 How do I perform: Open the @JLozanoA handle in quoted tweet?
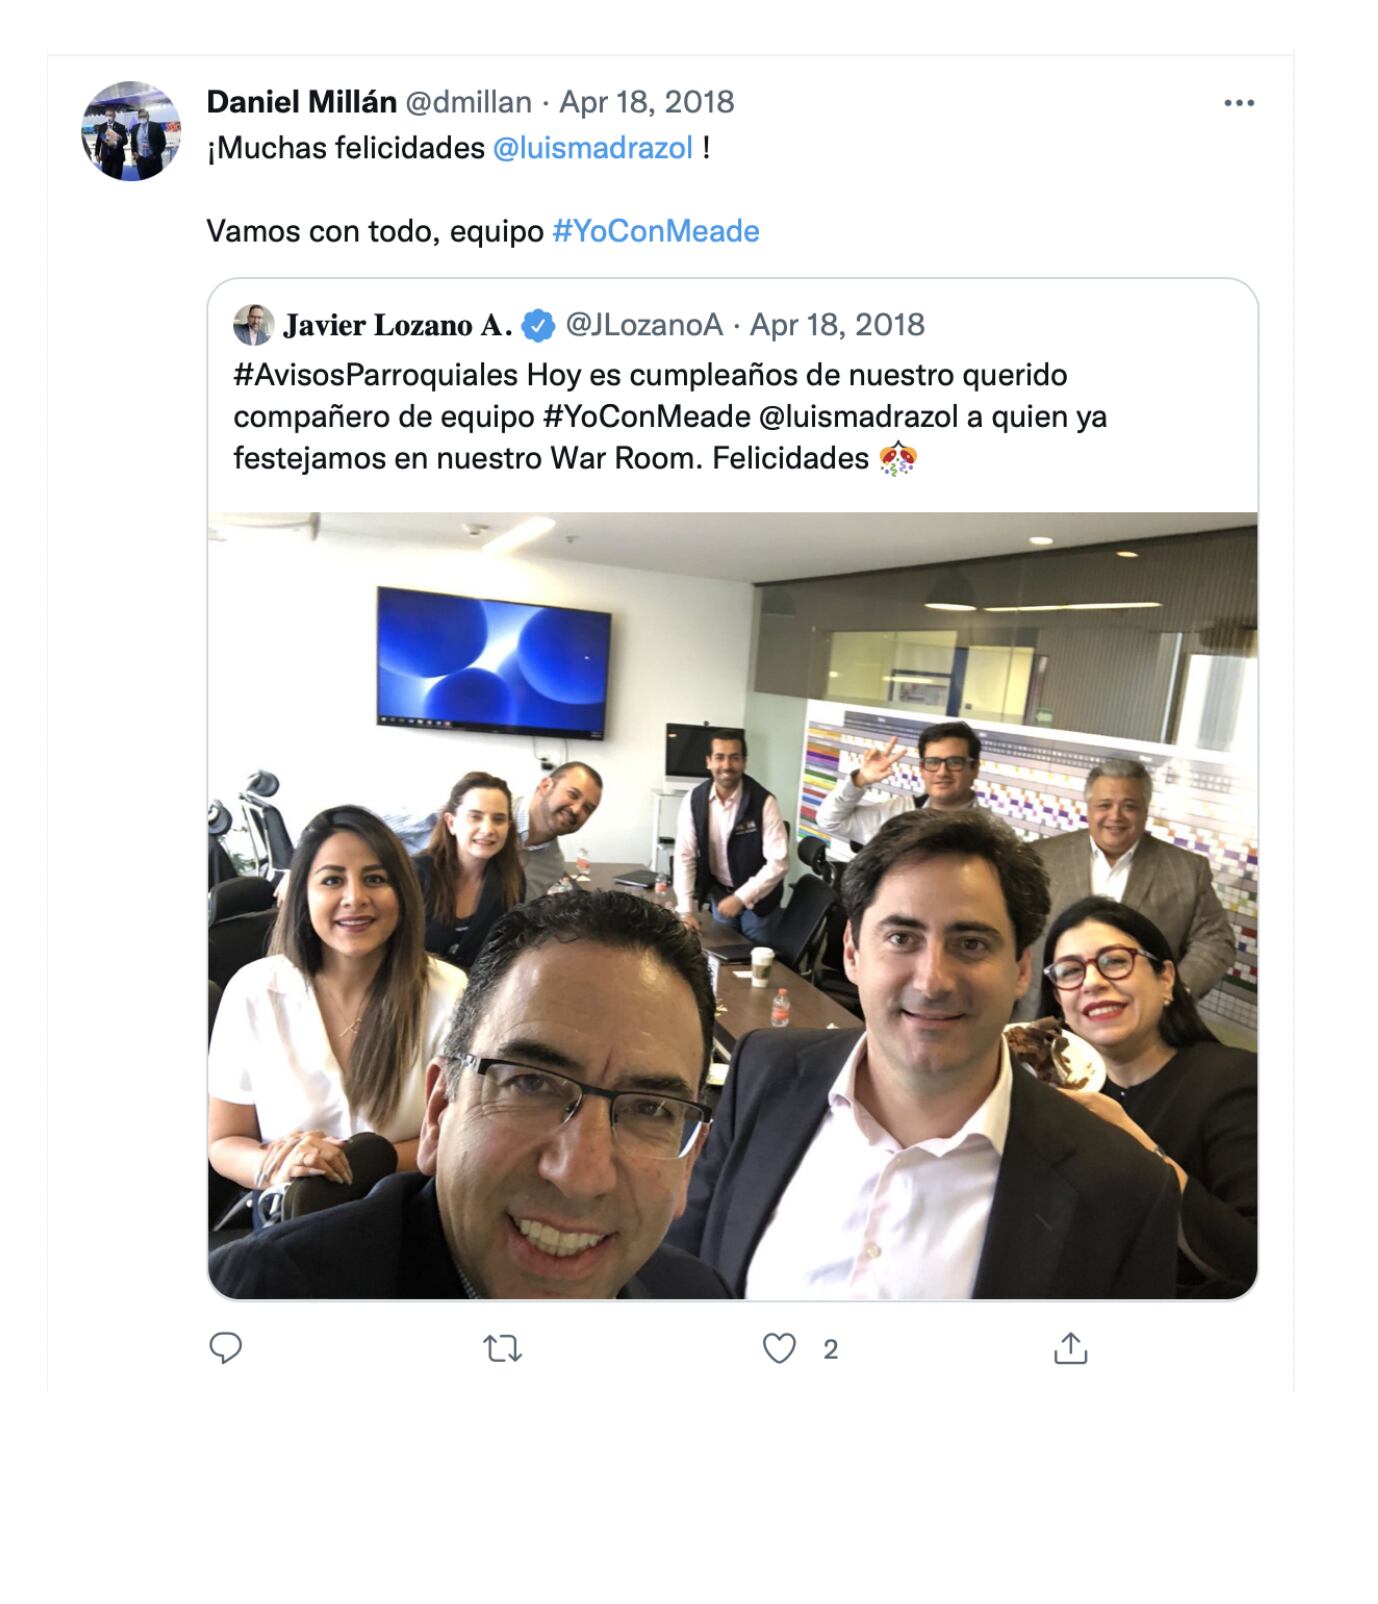644,325
